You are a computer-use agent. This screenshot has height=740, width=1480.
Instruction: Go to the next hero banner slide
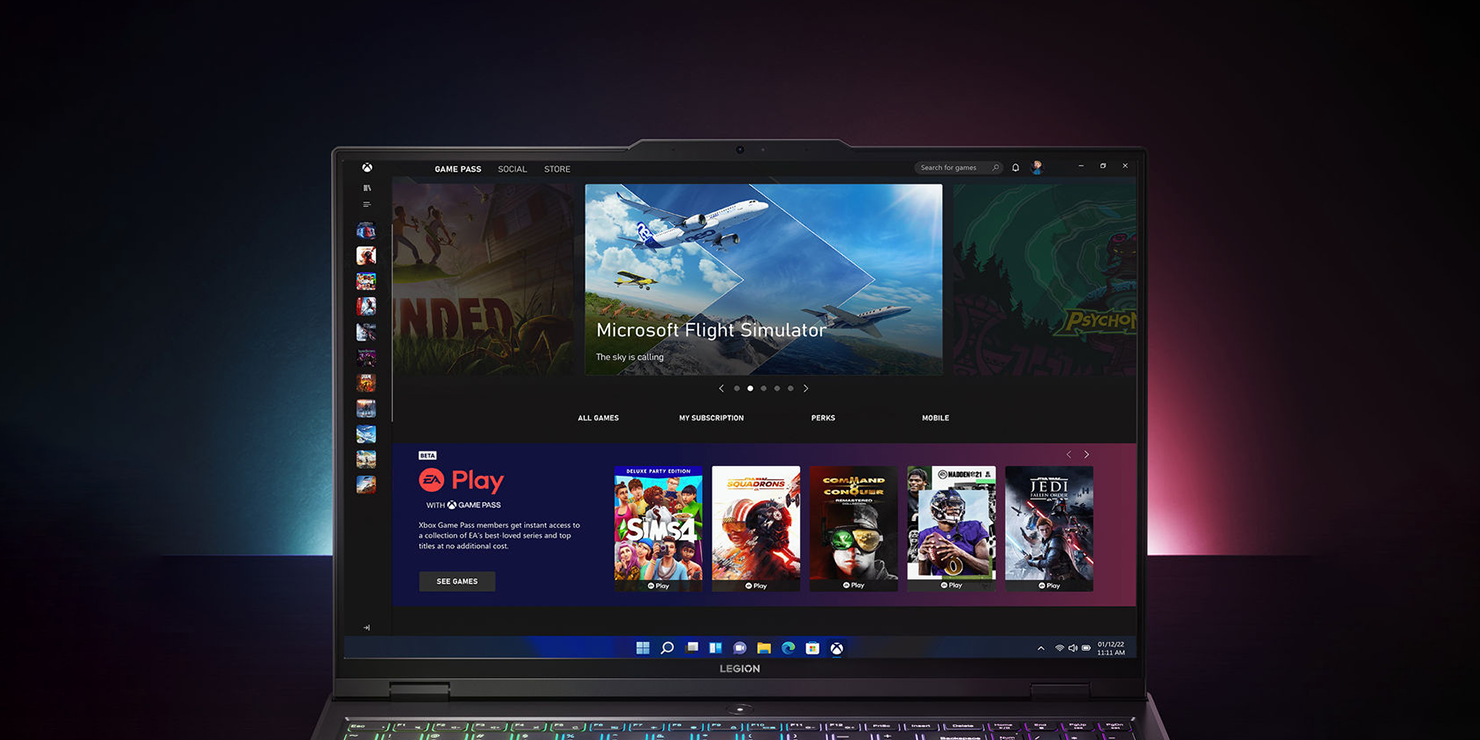click(805, 388)
